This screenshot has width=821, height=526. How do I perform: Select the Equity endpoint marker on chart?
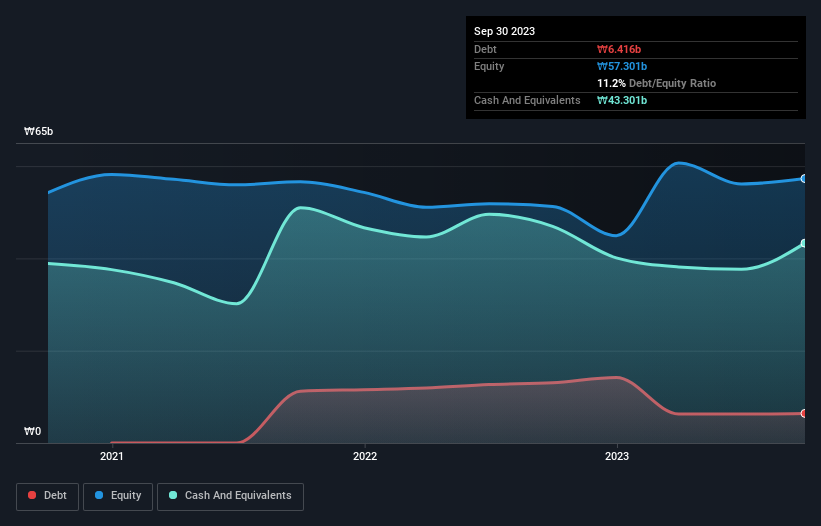(804, 178)
